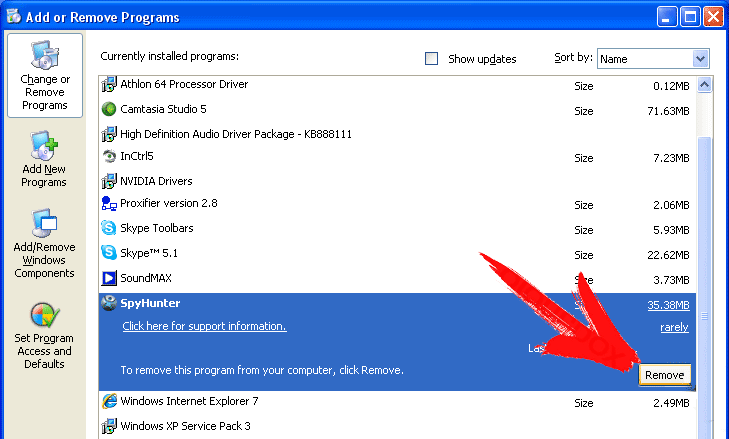Select the Change or Remove Programs icon
The width and height of the screenshot is (729, 439).
45,54
